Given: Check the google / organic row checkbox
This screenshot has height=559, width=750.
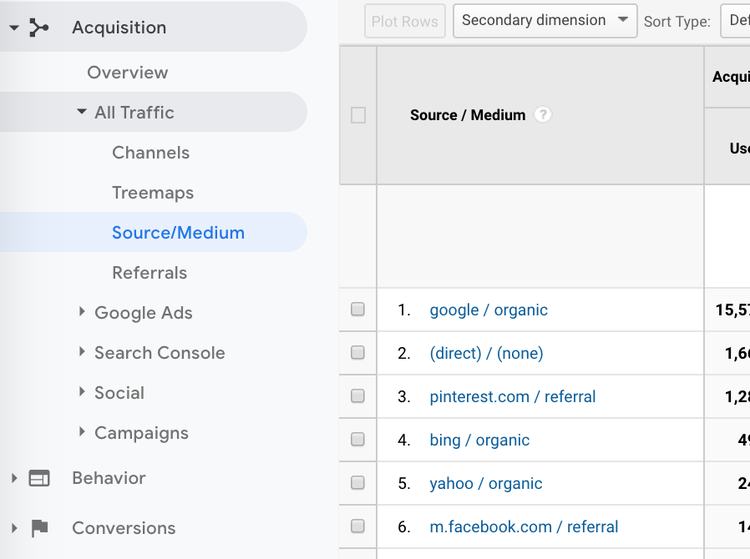Looking at the screenshot, I should coord(357,309).
